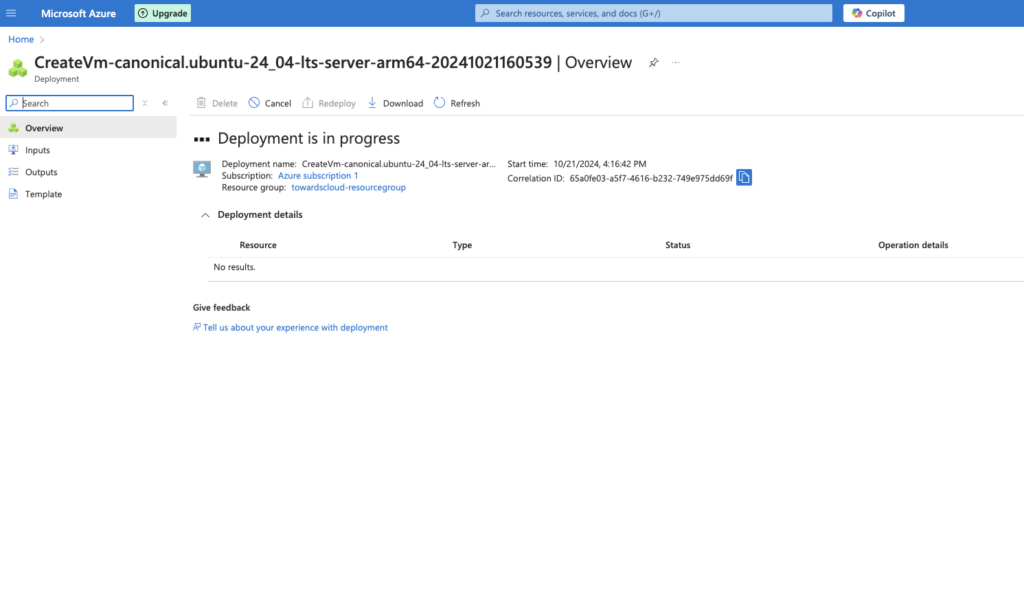The image size is (1024, 600).
Task: Click the Overview sidebar icon
Action: (x=13, y=128)
